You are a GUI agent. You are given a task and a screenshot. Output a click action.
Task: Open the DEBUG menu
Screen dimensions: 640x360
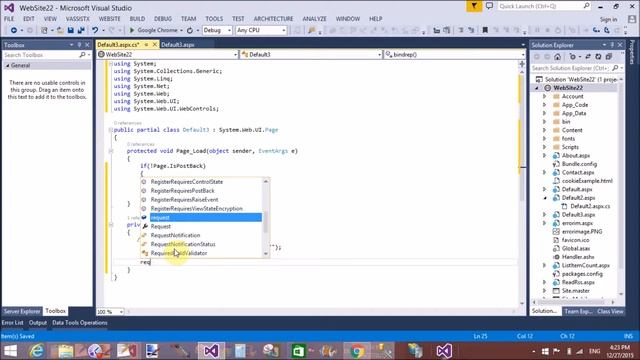tap(163, 19)
